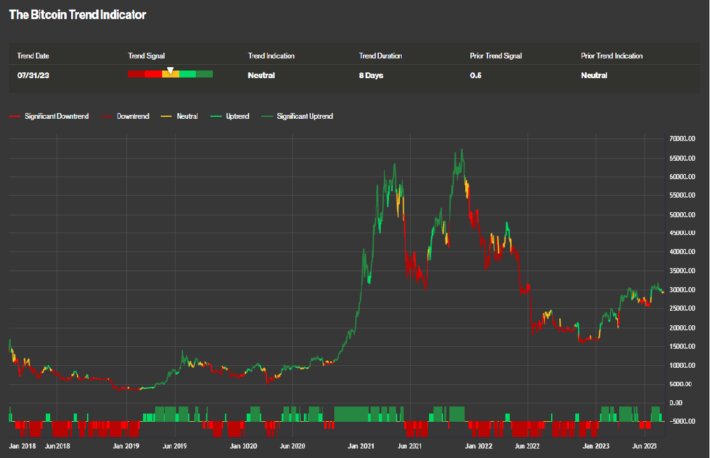This screenshot has width=710, height=458.
Task: Click the Prior Trend Signal column header
Action: click(496, 56)
